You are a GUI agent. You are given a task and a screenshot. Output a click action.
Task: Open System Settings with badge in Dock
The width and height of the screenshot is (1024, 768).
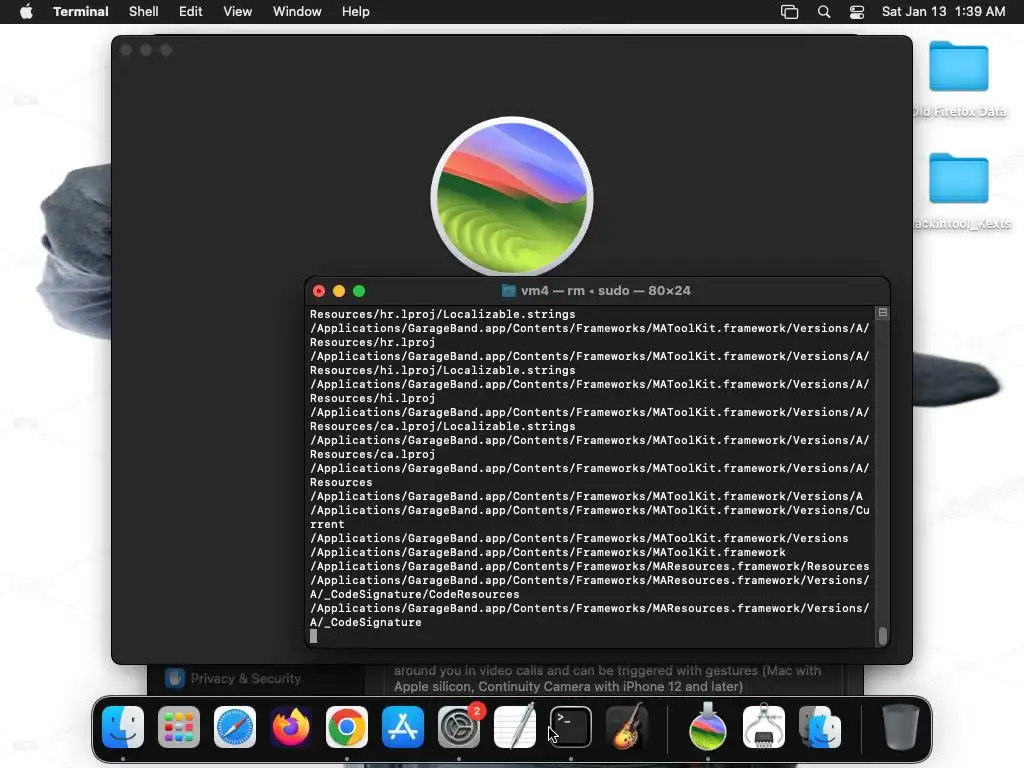tap(459, 727)
